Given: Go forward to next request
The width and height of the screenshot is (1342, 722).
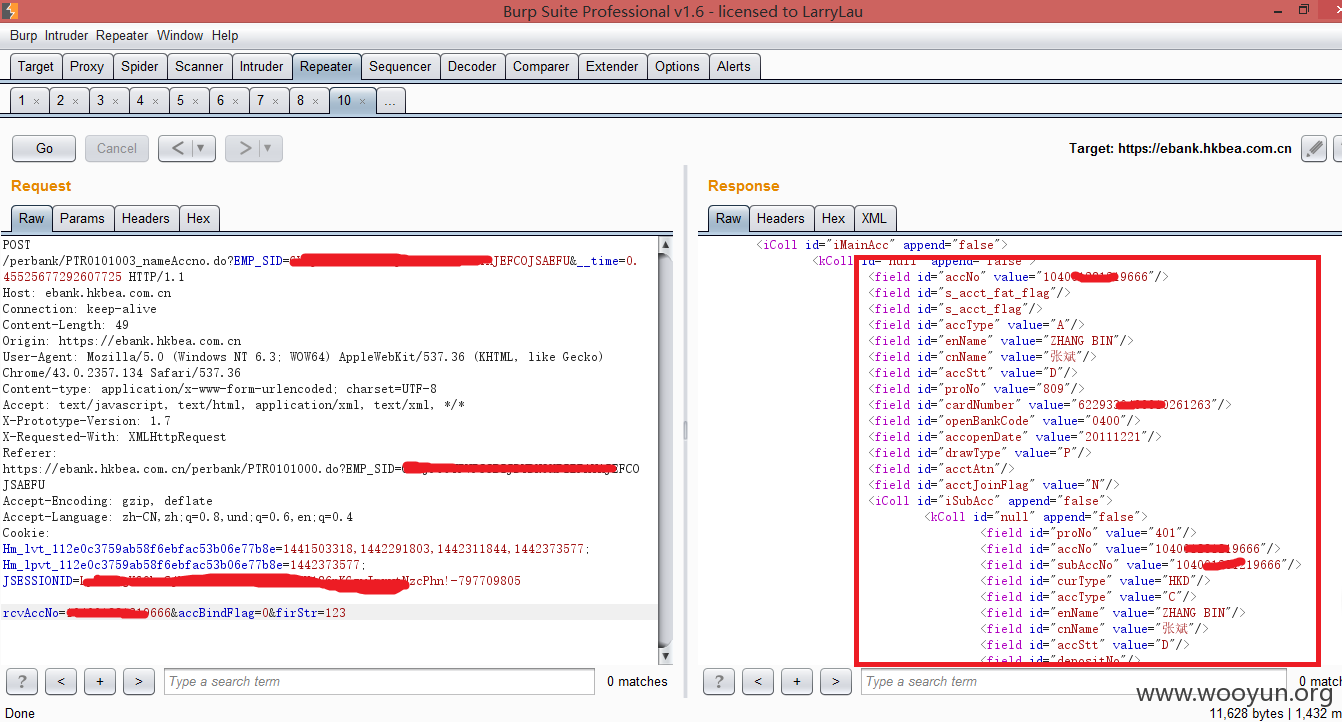Looking at the screenshot, I should 244,148.
